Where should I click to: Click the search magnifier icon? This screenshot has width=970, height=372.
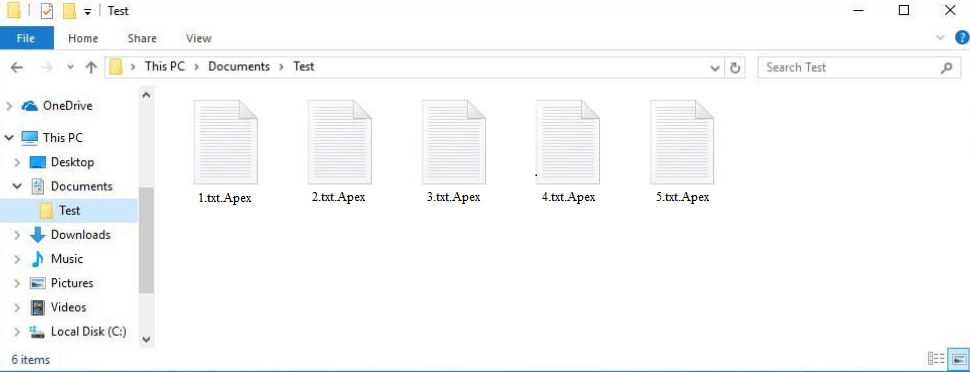(946, 67)
